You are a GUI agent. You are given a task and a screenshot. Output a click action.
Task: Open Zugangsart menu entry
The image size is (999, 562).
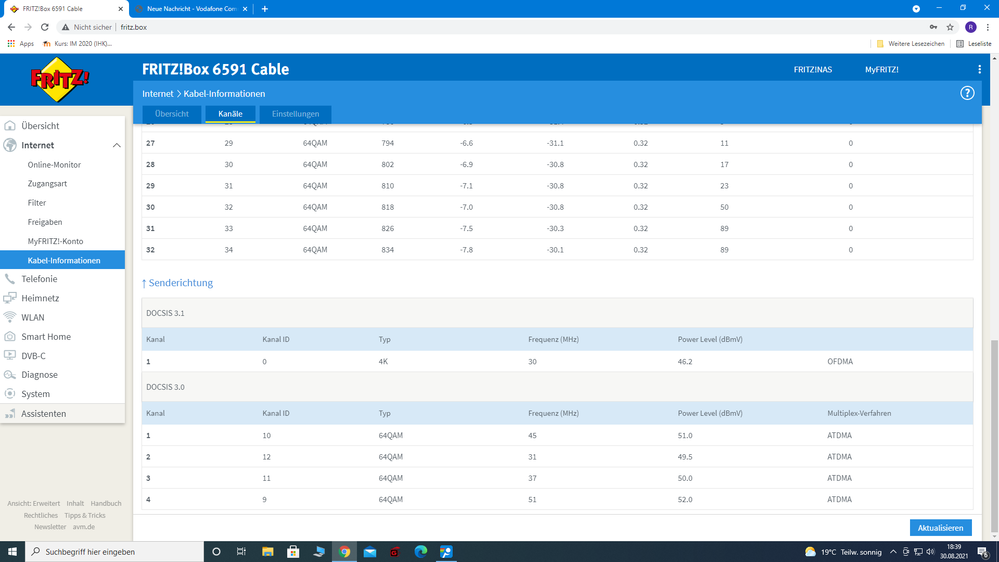(x=47, y=184)
